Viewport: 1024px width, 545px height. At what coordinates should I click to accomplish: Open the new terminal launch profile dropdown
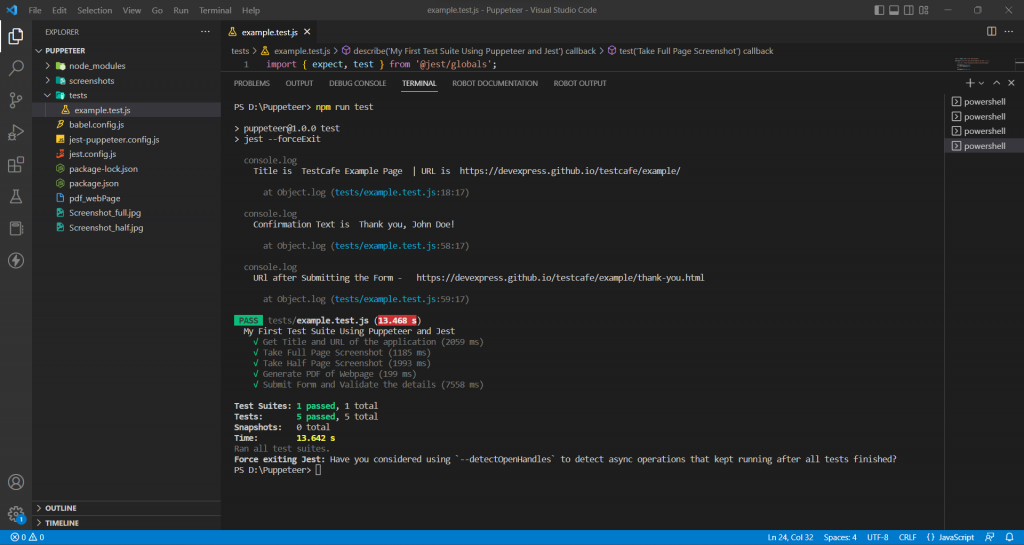[x=981, y=83]
